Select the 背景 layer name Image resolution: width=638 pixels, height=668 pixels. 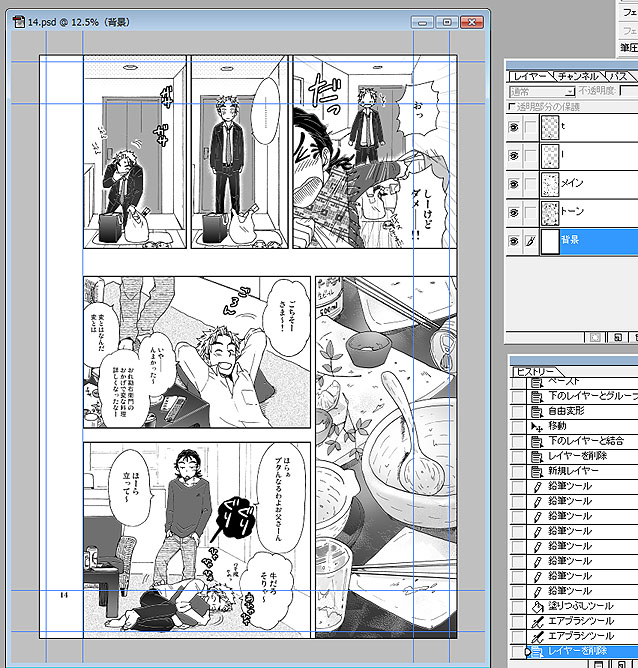(570, 240)
